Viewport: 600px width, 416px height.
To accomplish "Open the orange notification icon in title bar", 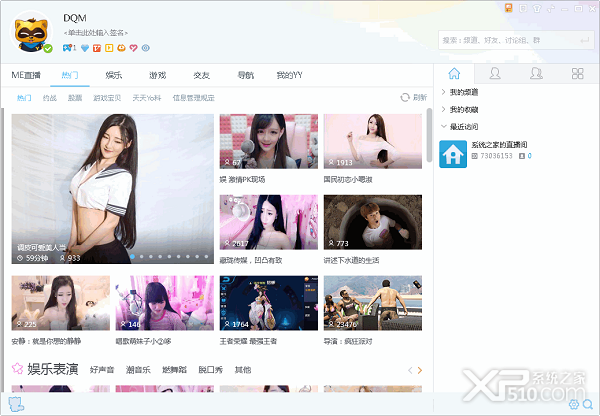I will 509,8.
